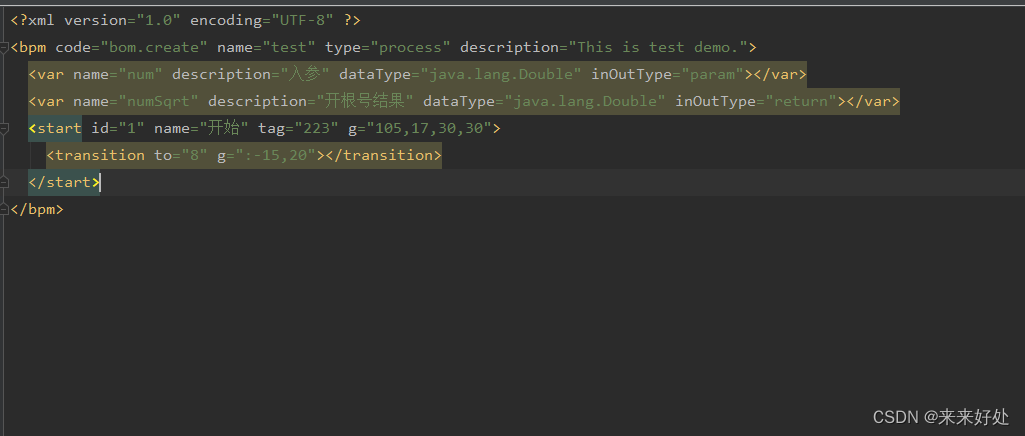Click the encoding "UTF-8" value
This screenshot has width=1025, height=436.
coord(303,20)
